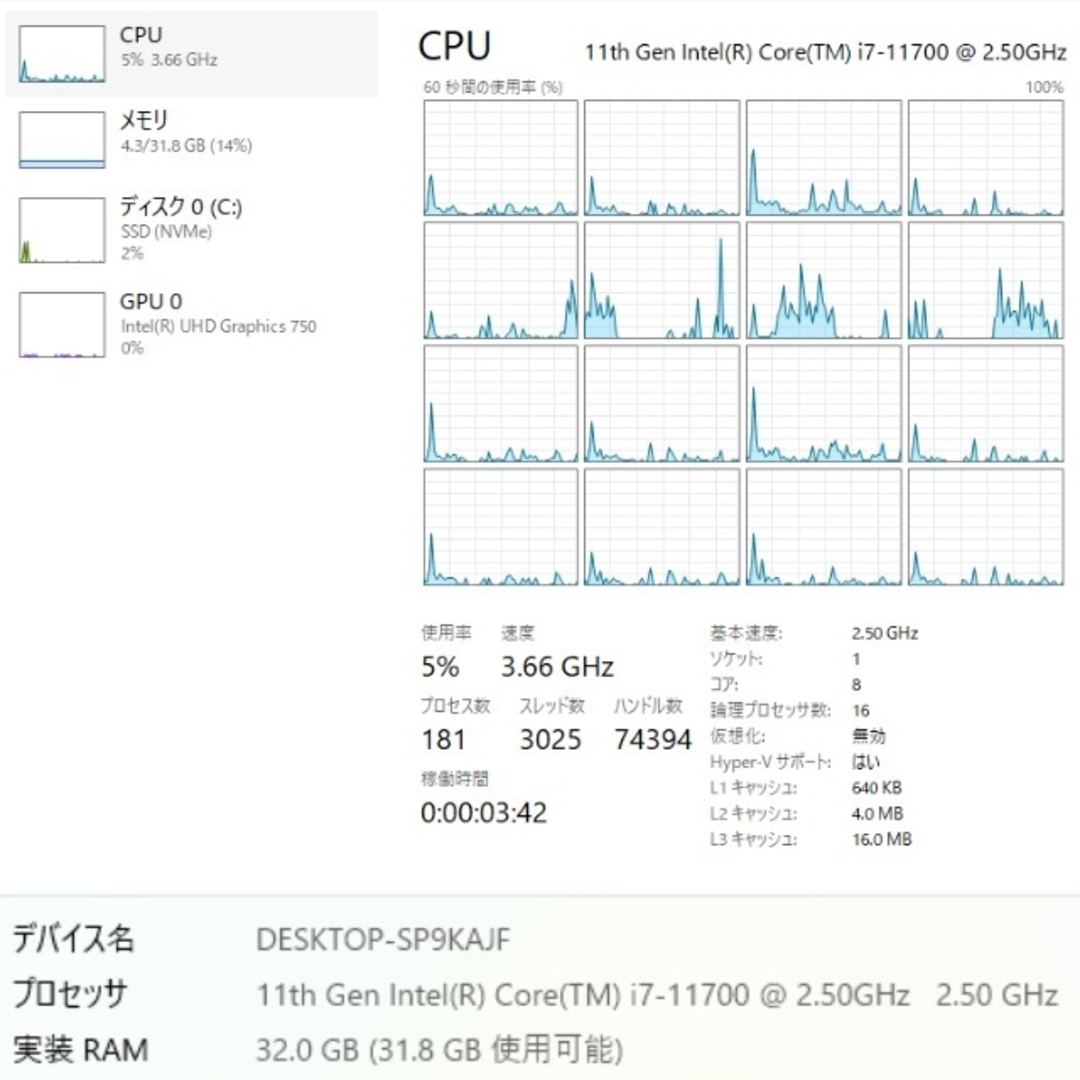The height and width of the screenshot is (1080, 1080).
Task: Click the graph with the tallest spike
Action: coord(662,280)
